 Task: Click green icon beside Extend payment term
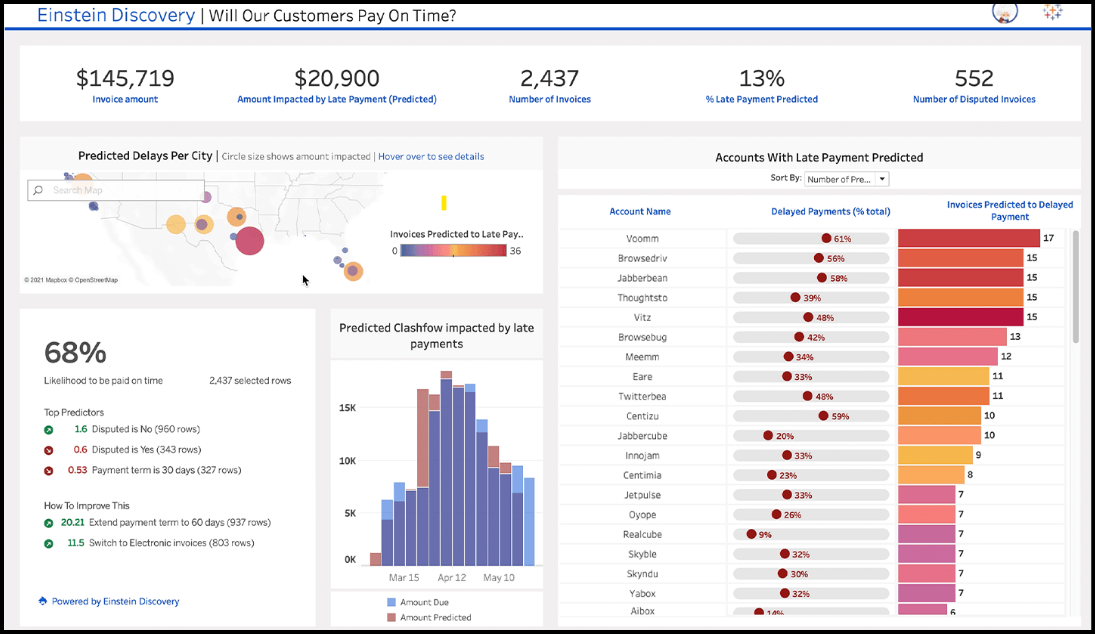[x=48, y=523]
